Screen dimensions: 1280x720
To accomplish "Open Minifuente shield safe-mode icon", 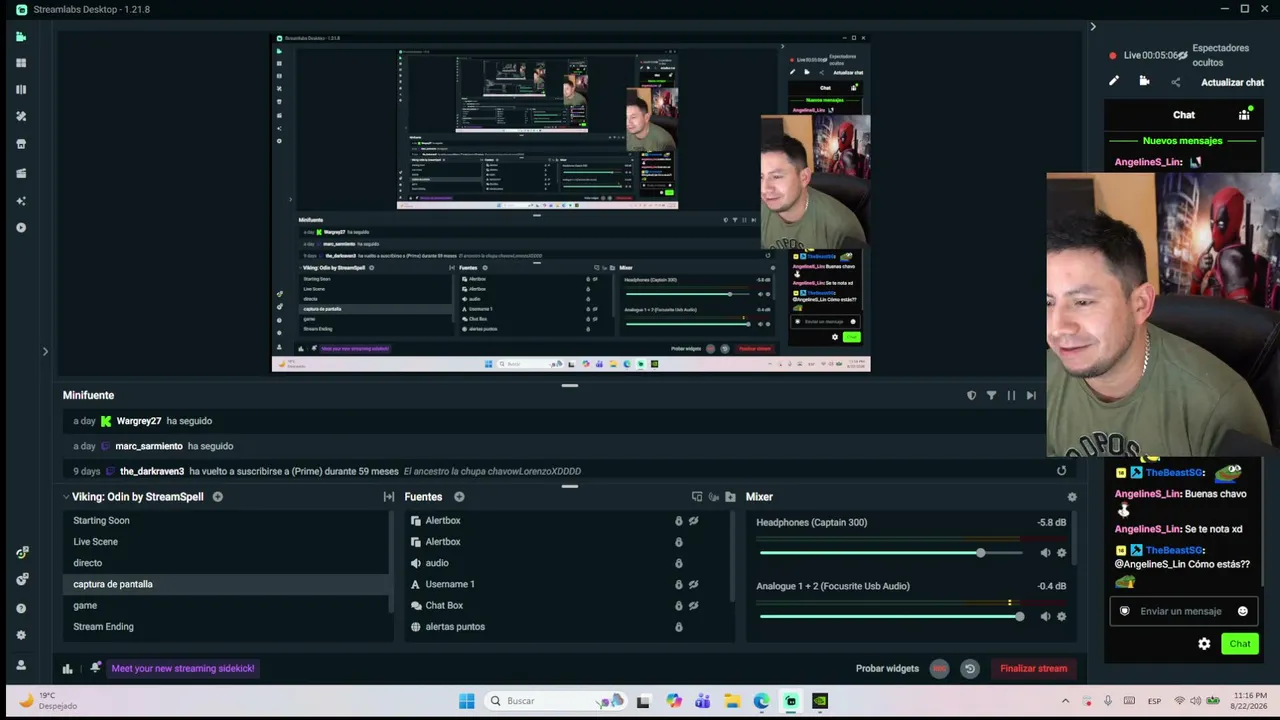I will (971, 396).
